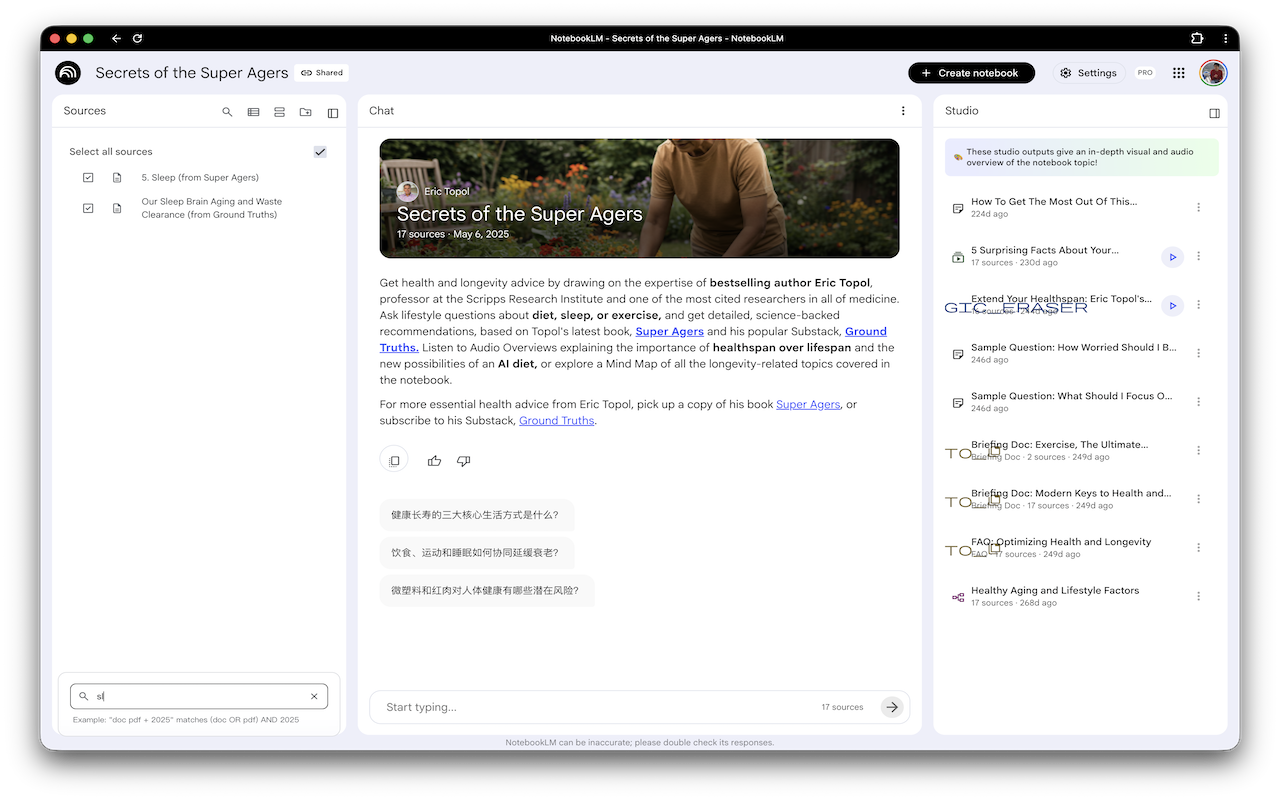Click document icon beside 5. Sleep source
The width and height of the screenshot is (1280, 800).
pyautogui.click(x=117, y=178)
